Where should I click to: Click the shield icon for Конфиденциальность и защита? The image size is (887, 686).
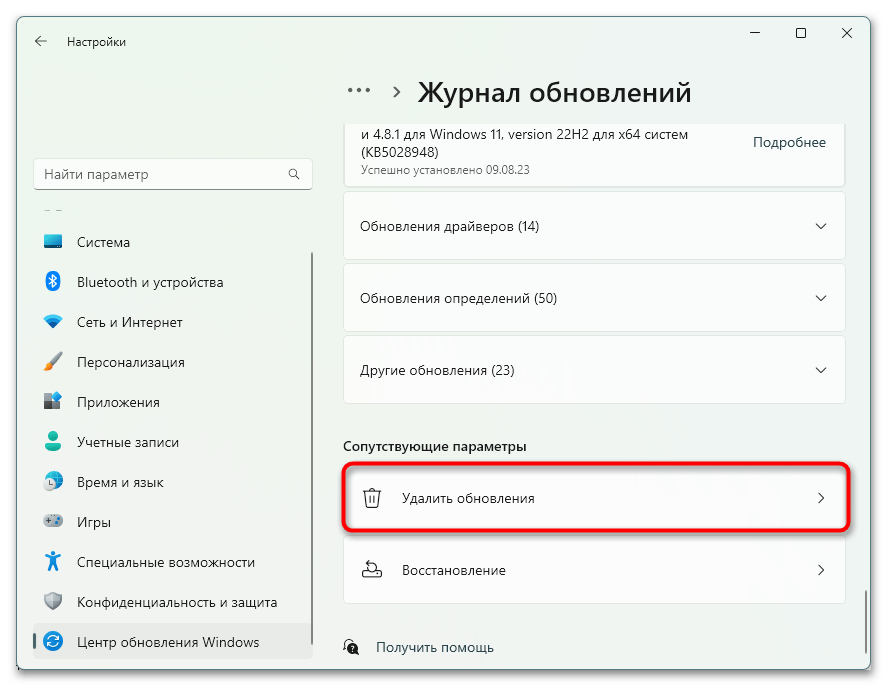point(53,601)
